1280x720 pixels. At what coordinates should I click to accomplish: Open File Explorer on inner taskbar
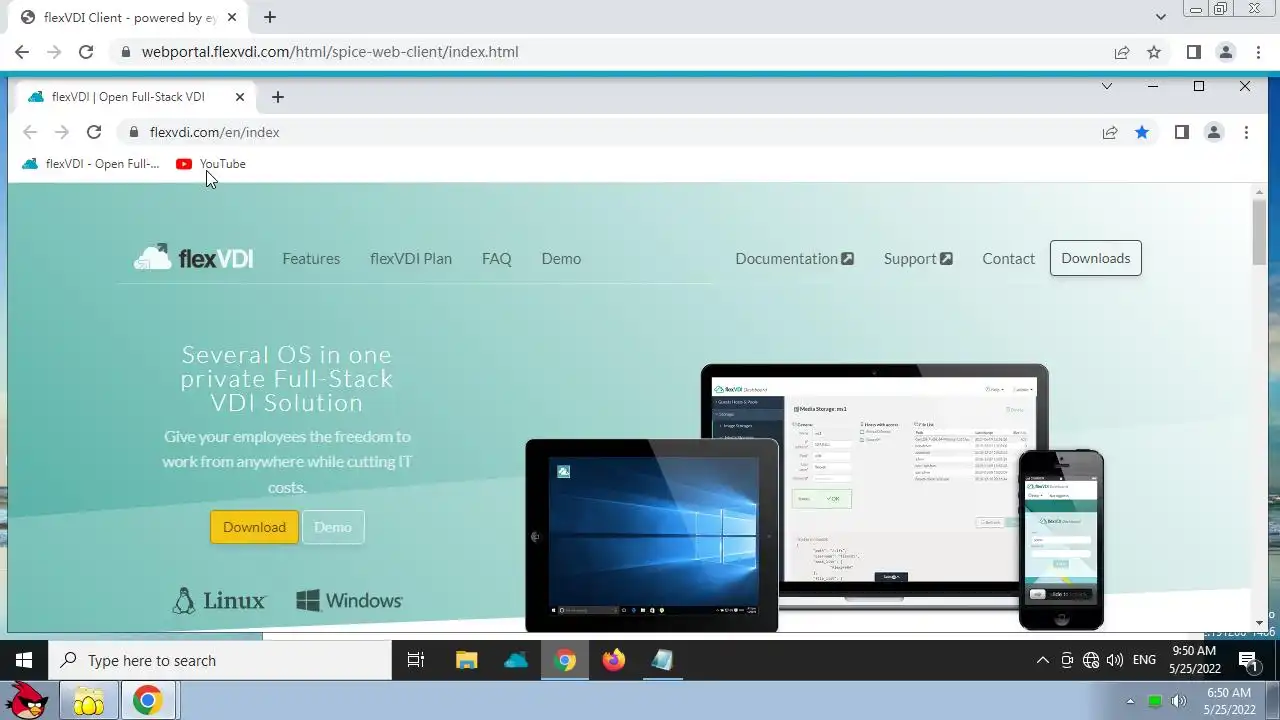(466, 660)
